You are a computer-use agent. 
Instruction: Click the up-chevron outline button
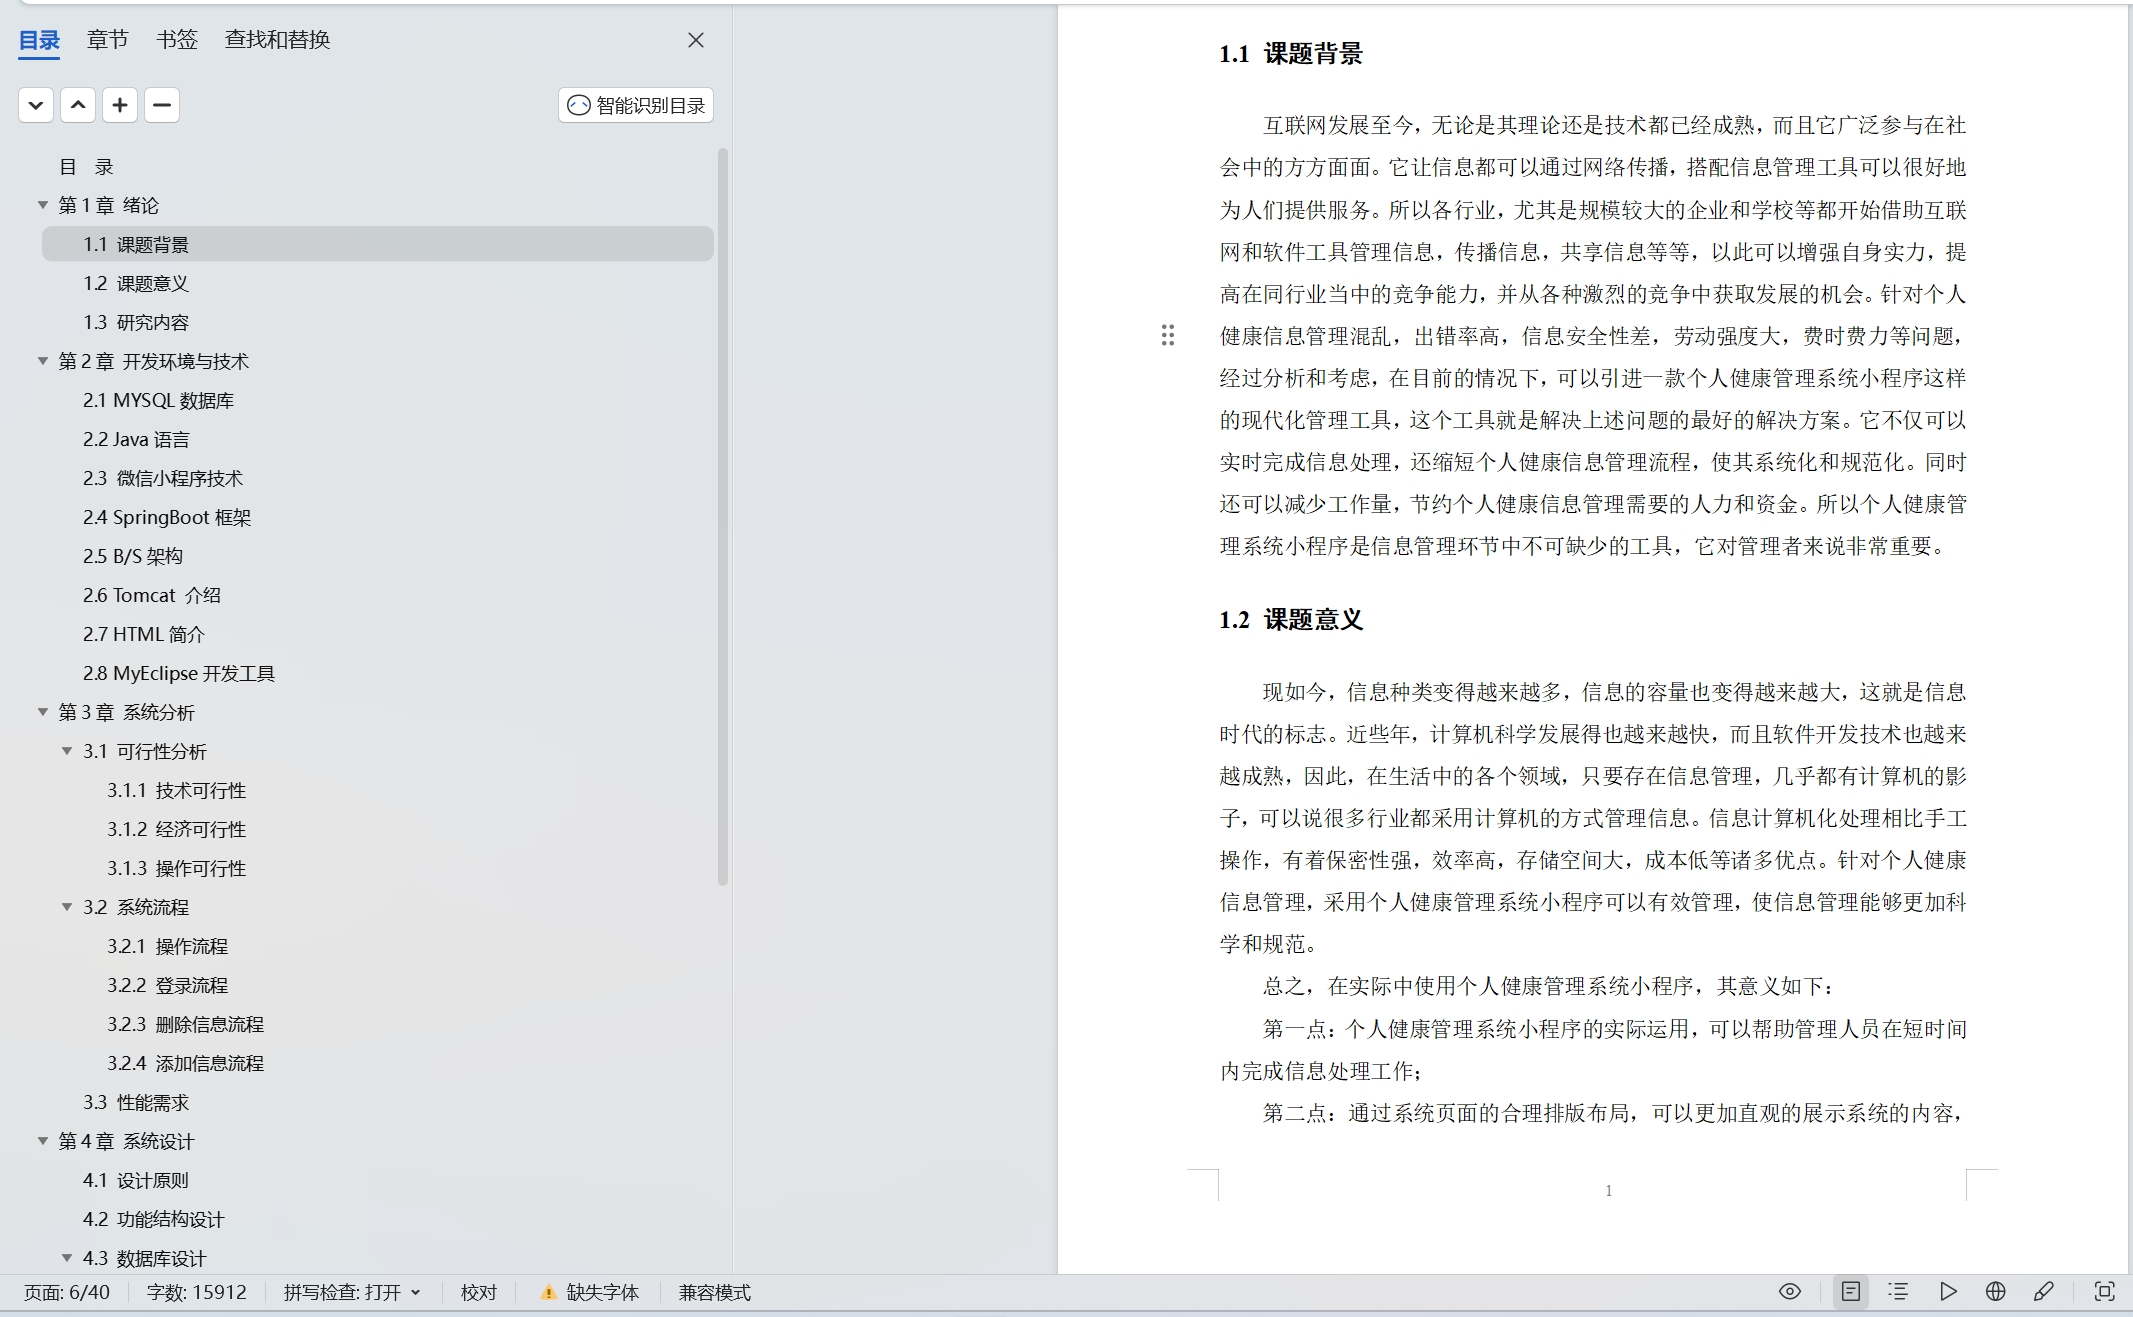click(78, 105)
